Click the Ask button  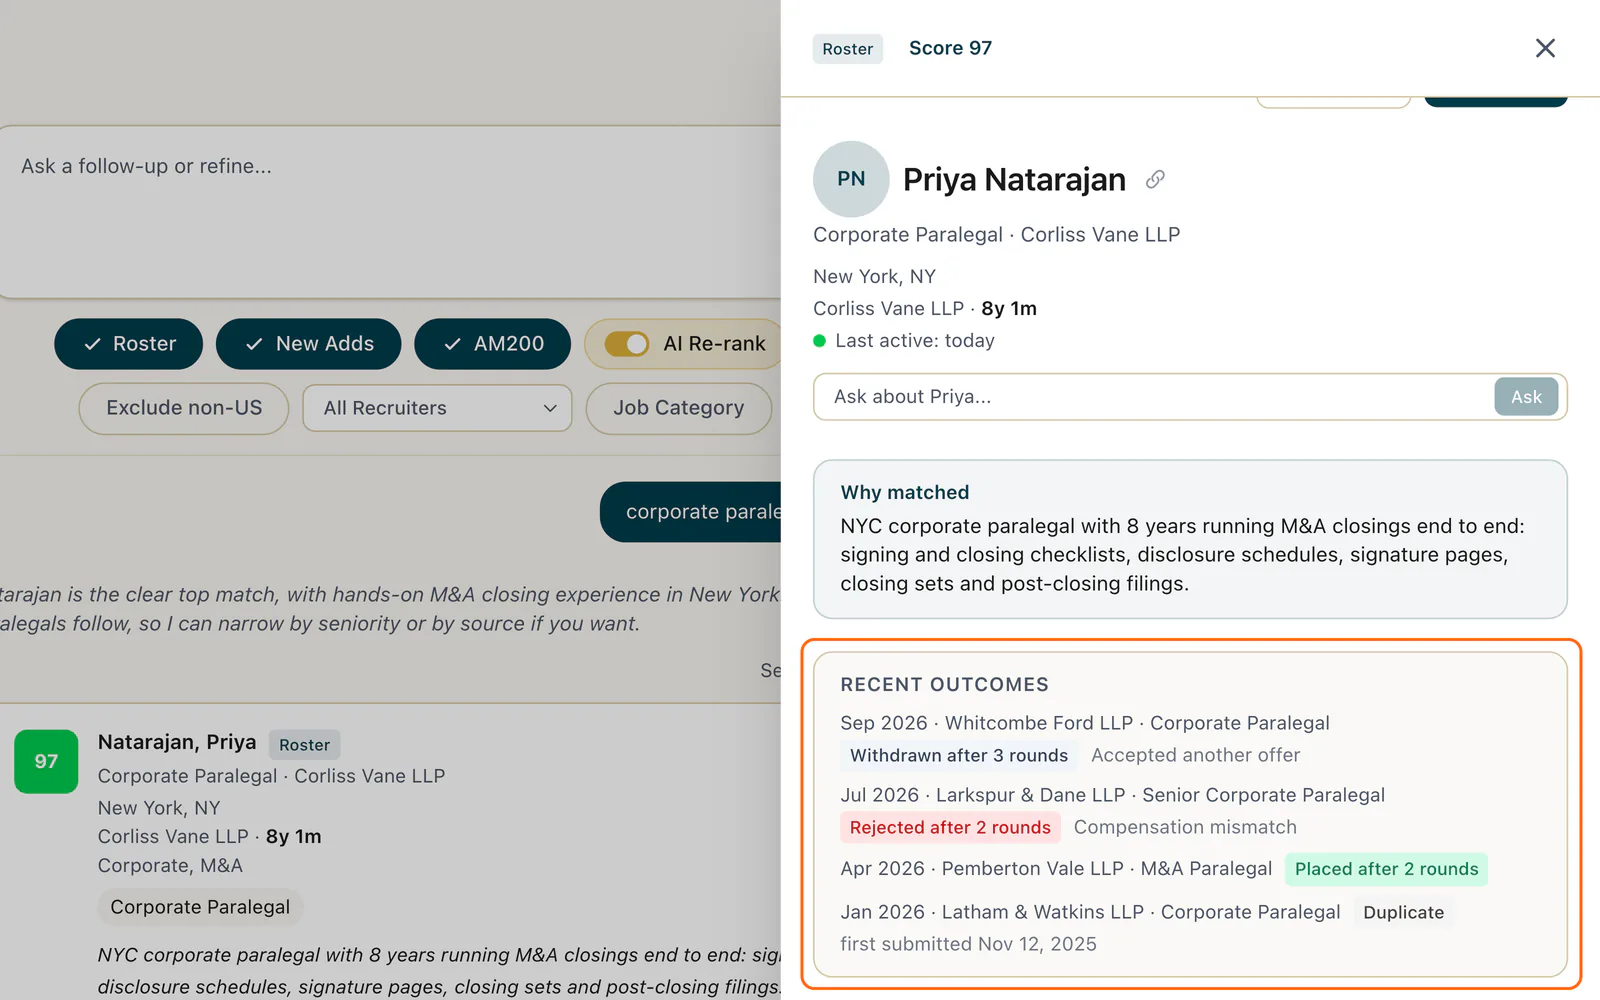click(x=1526, y=397)
